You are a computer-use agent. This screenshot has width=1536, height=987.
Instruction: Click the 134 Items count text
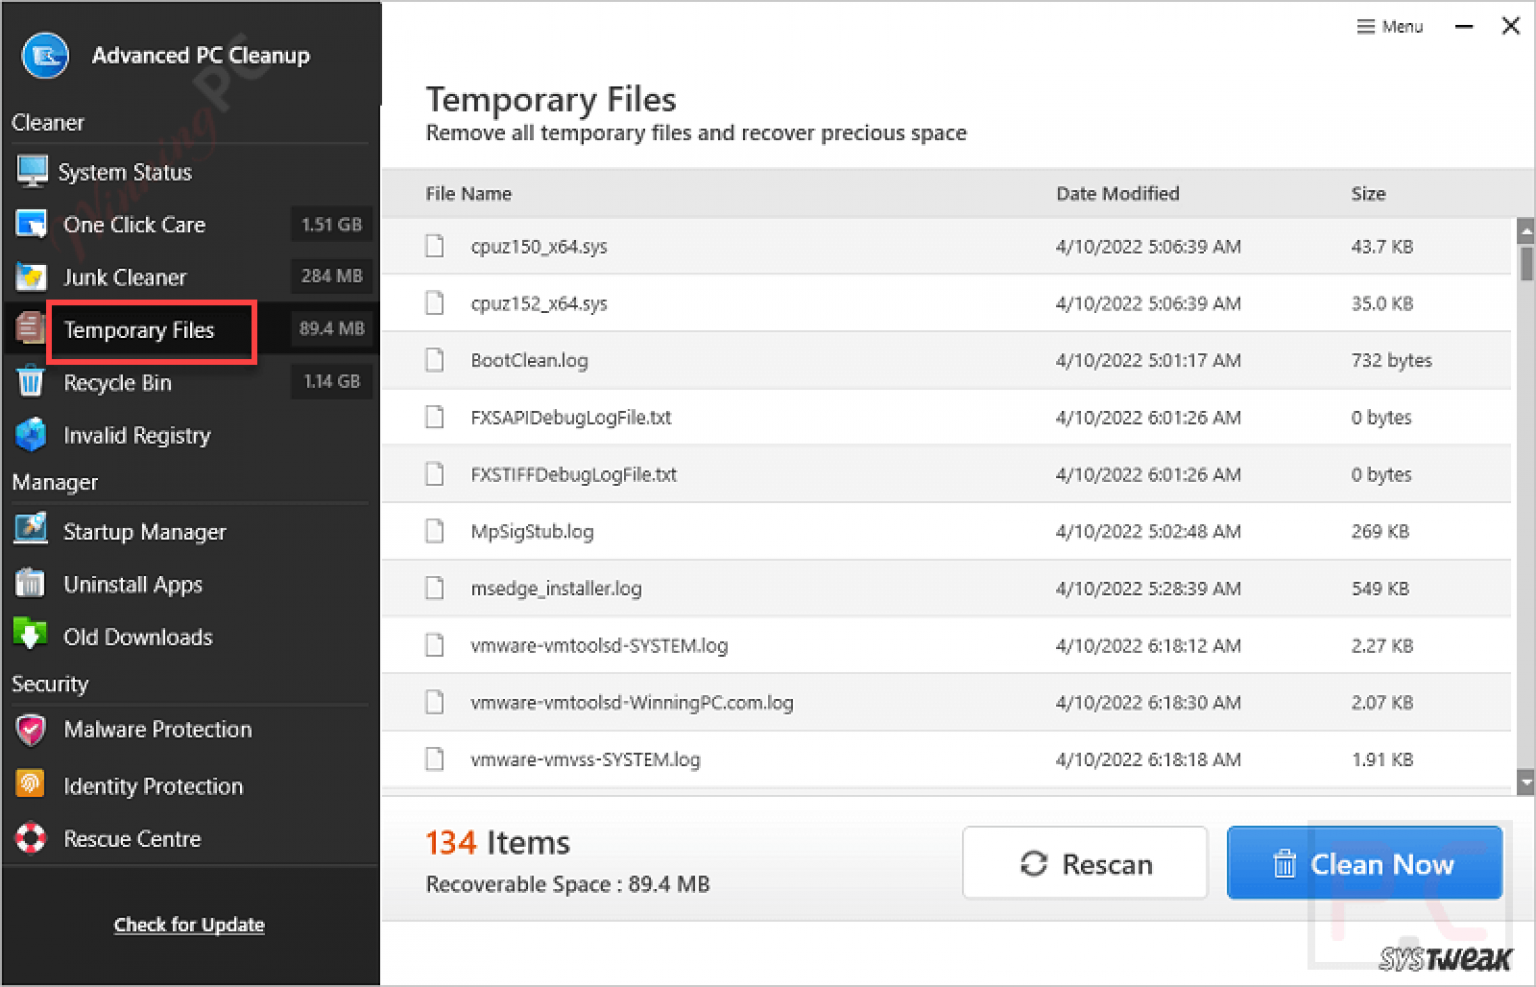(x=498, y=843)
